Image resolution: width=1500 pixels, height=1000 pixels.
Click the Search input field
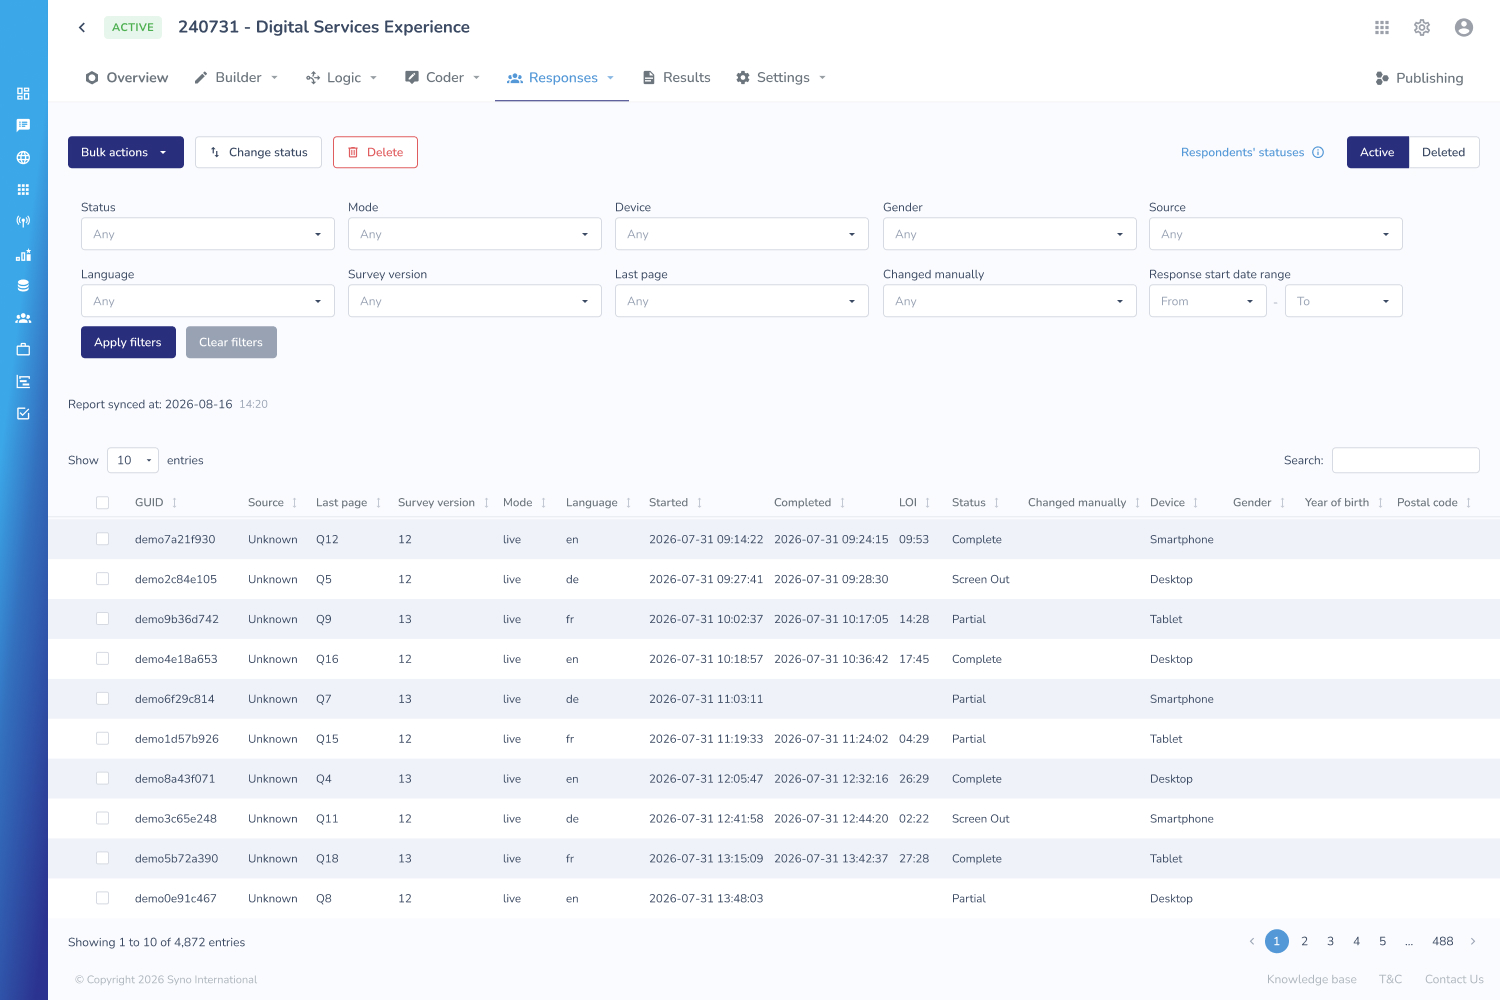tap(1406, 460)
